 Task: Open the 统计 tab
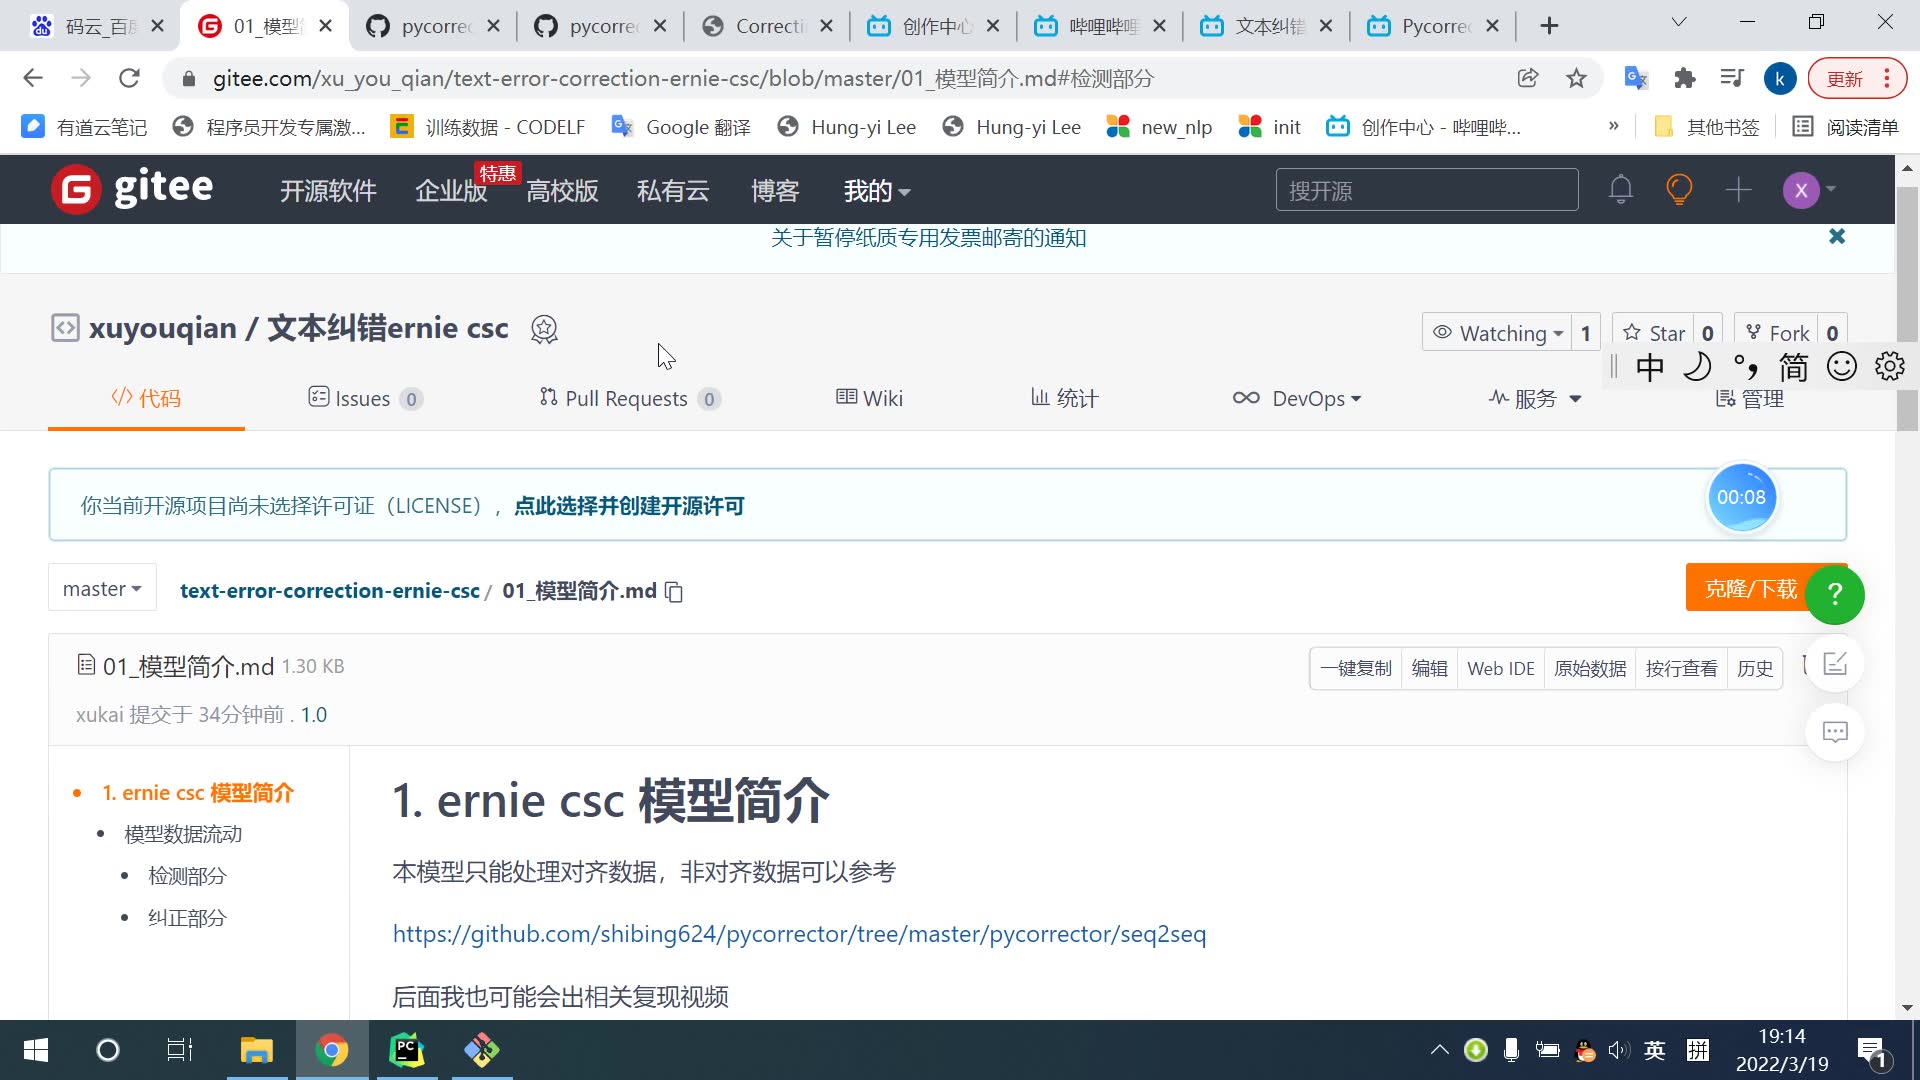coord(1064,398)
